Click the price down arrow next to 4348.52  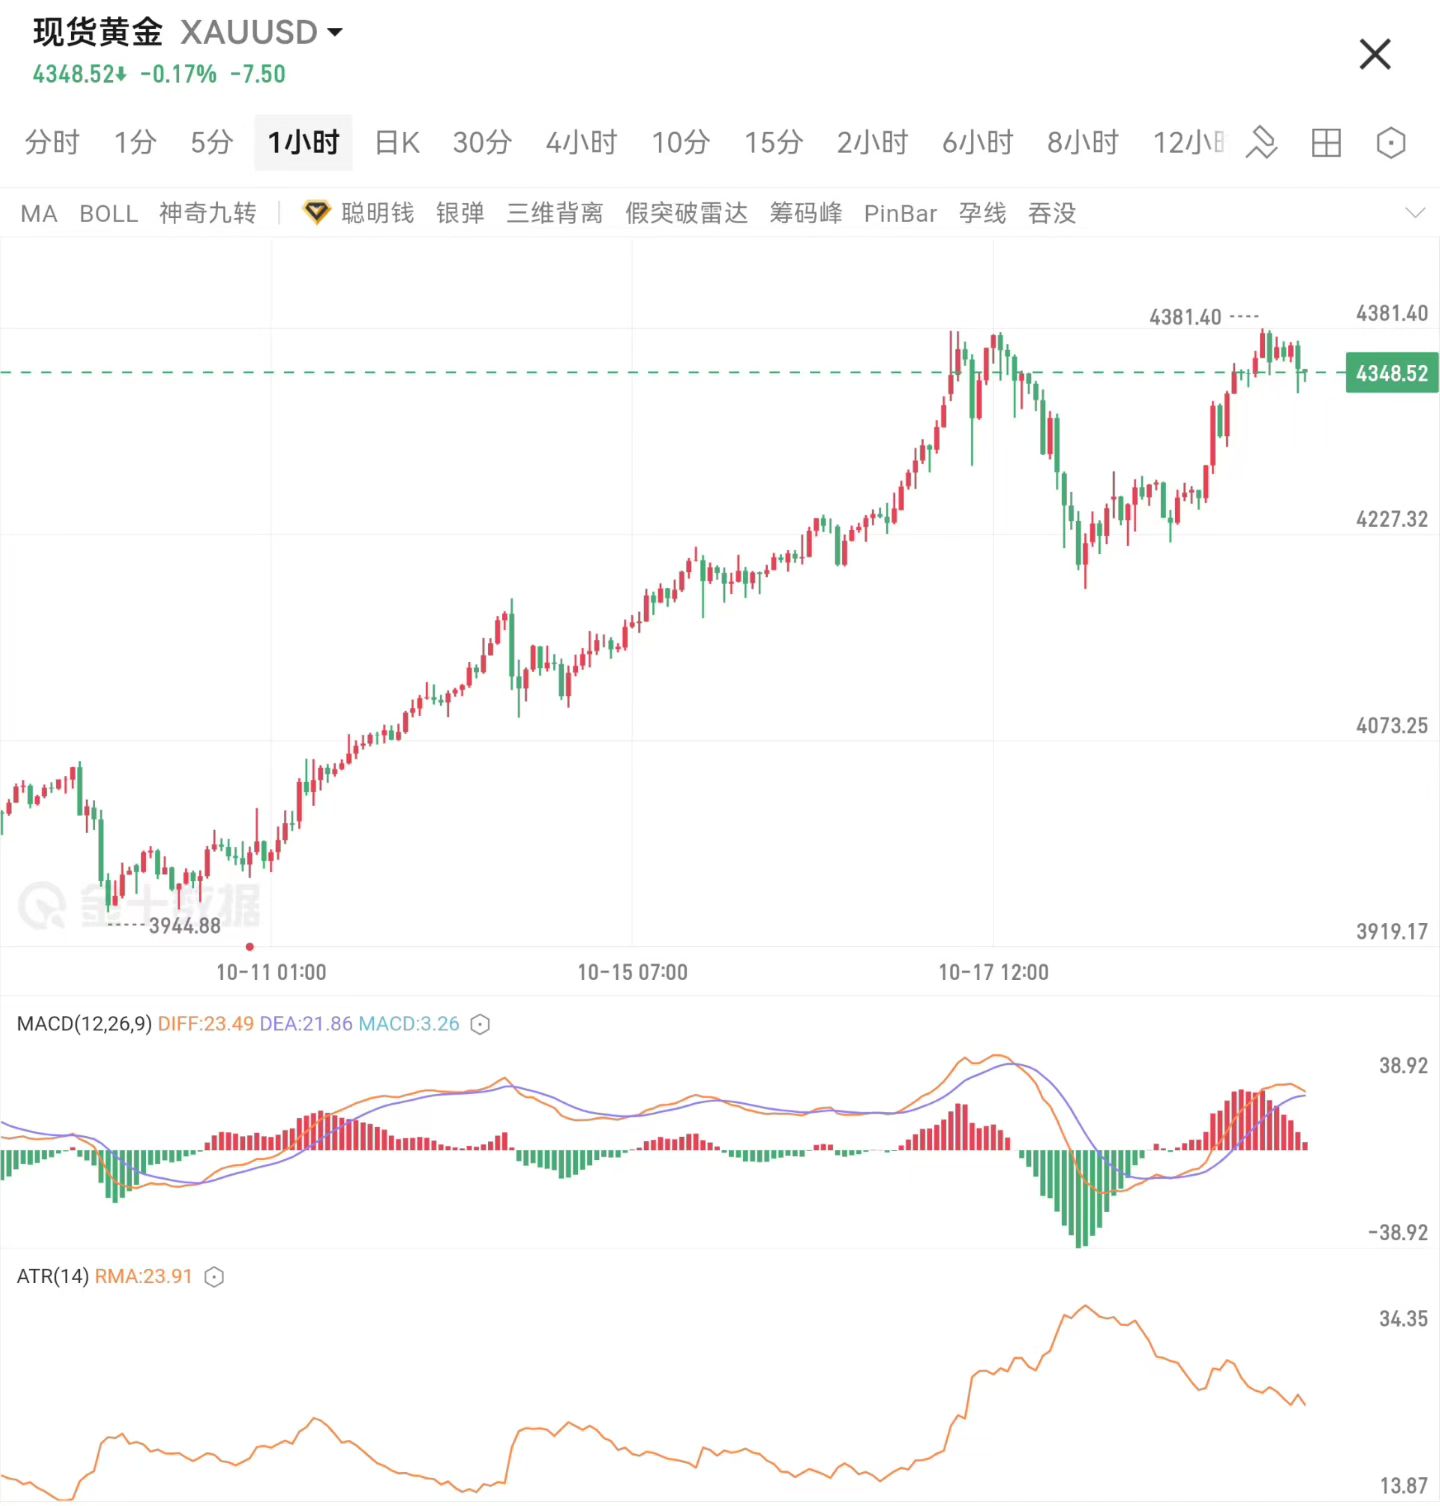pos(122,73)
